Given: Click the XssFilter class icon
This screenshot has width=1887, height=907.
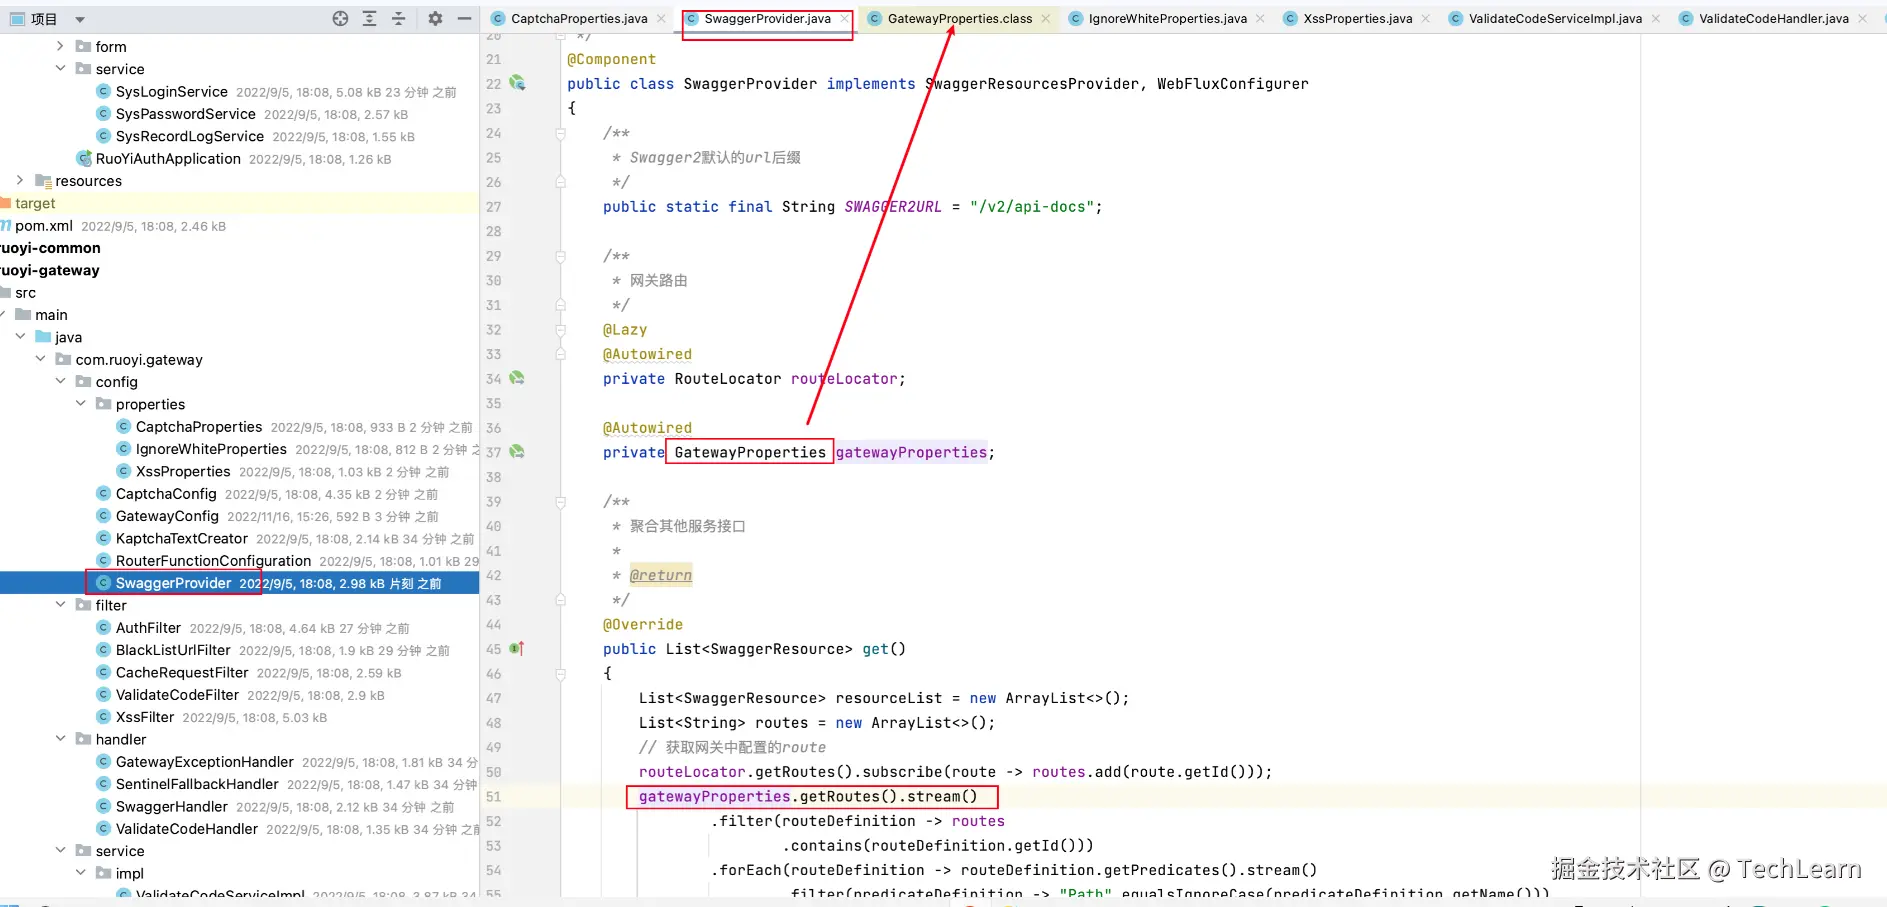Looking at the screenshot, I should (103, 717).
